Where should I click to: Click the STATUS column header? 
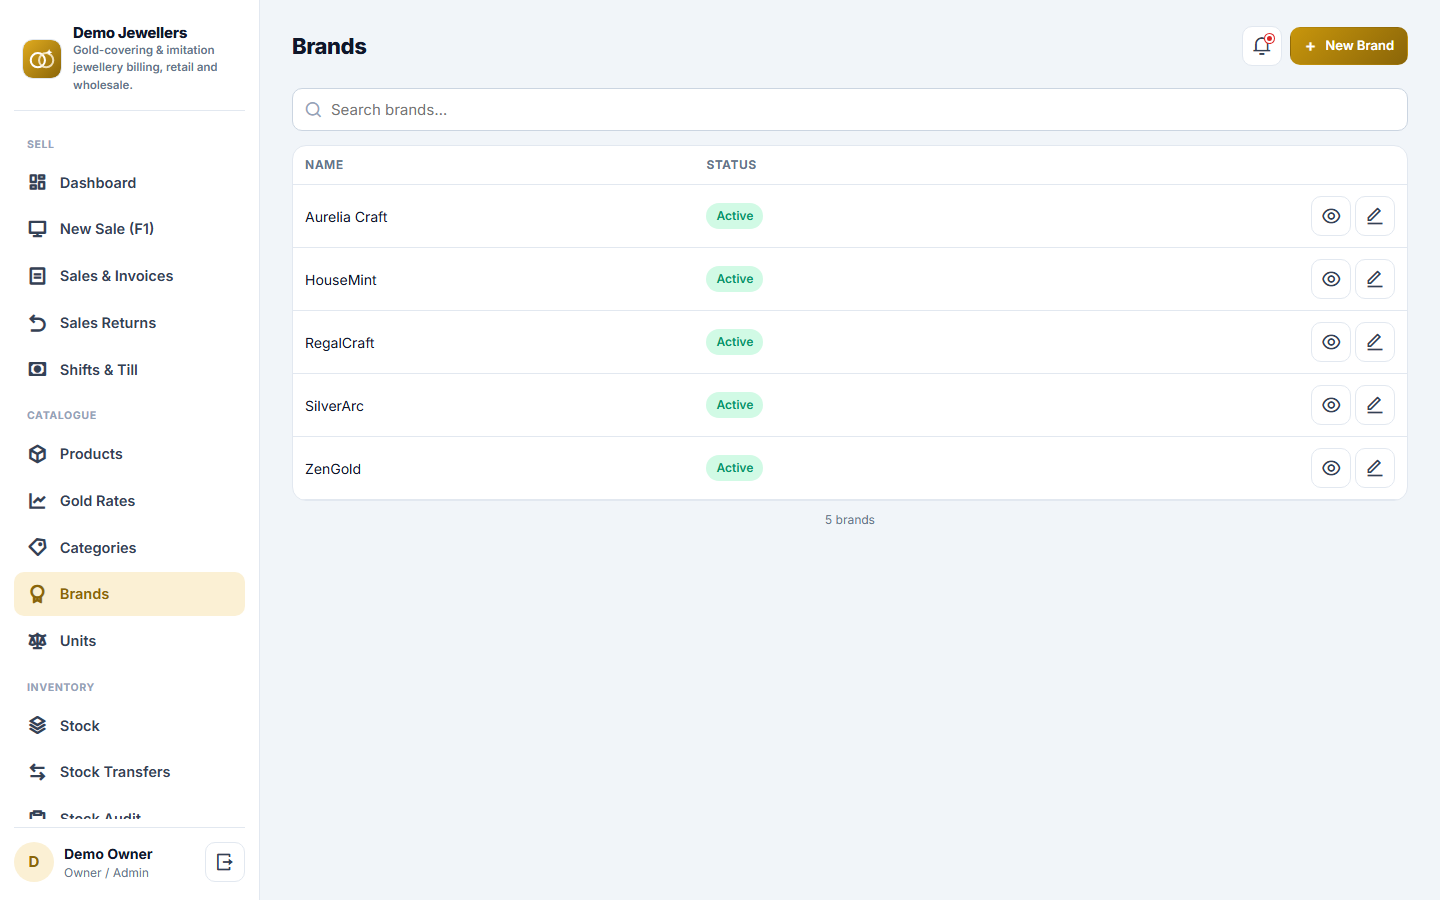731,165
